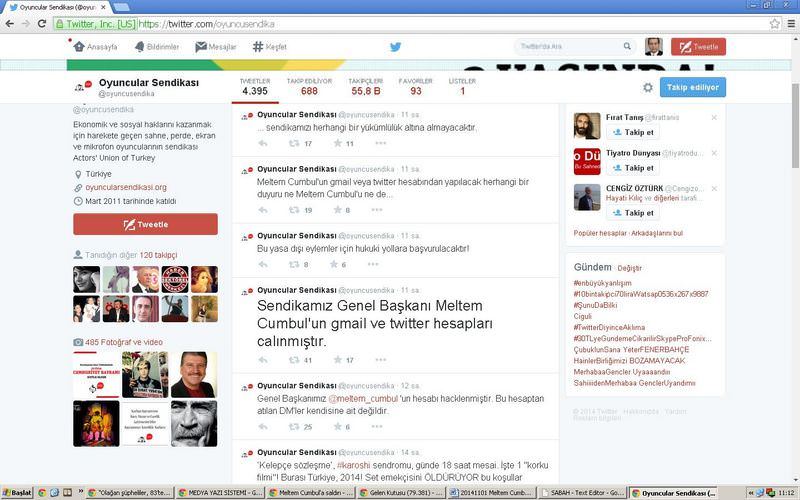Image resolution: width=800 pixels, height=500 pixels.
Task: Open the #TwitterDiyinceAklıma trend
Action: 609,327
